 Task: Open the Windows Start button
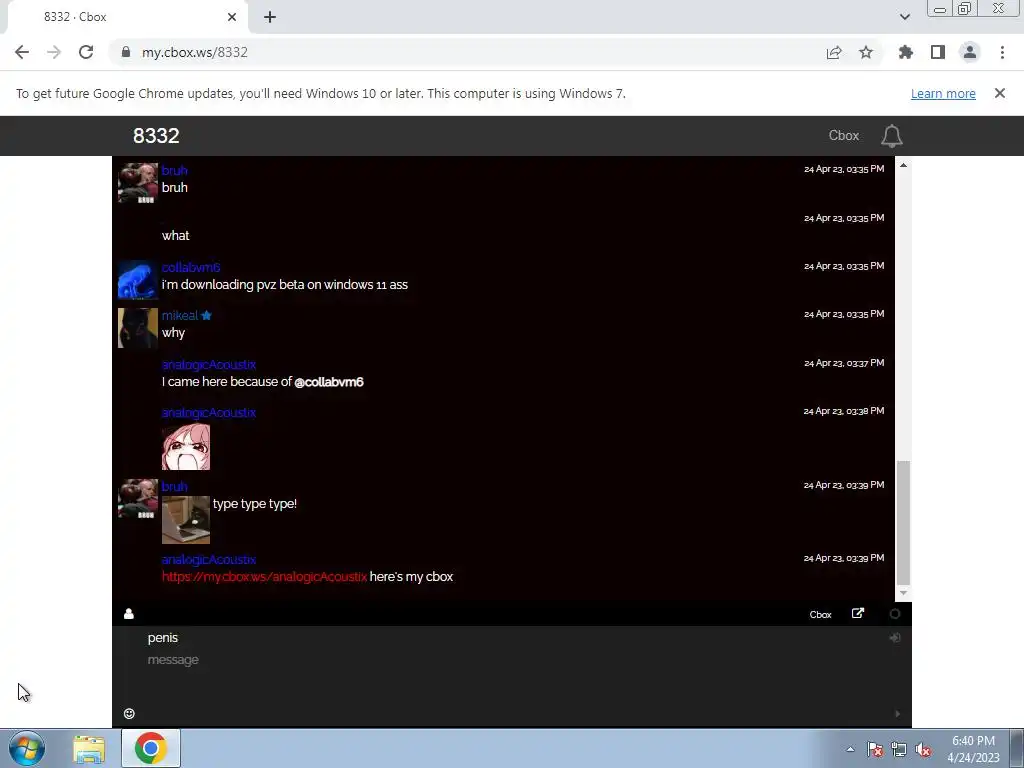coord(27,748)
